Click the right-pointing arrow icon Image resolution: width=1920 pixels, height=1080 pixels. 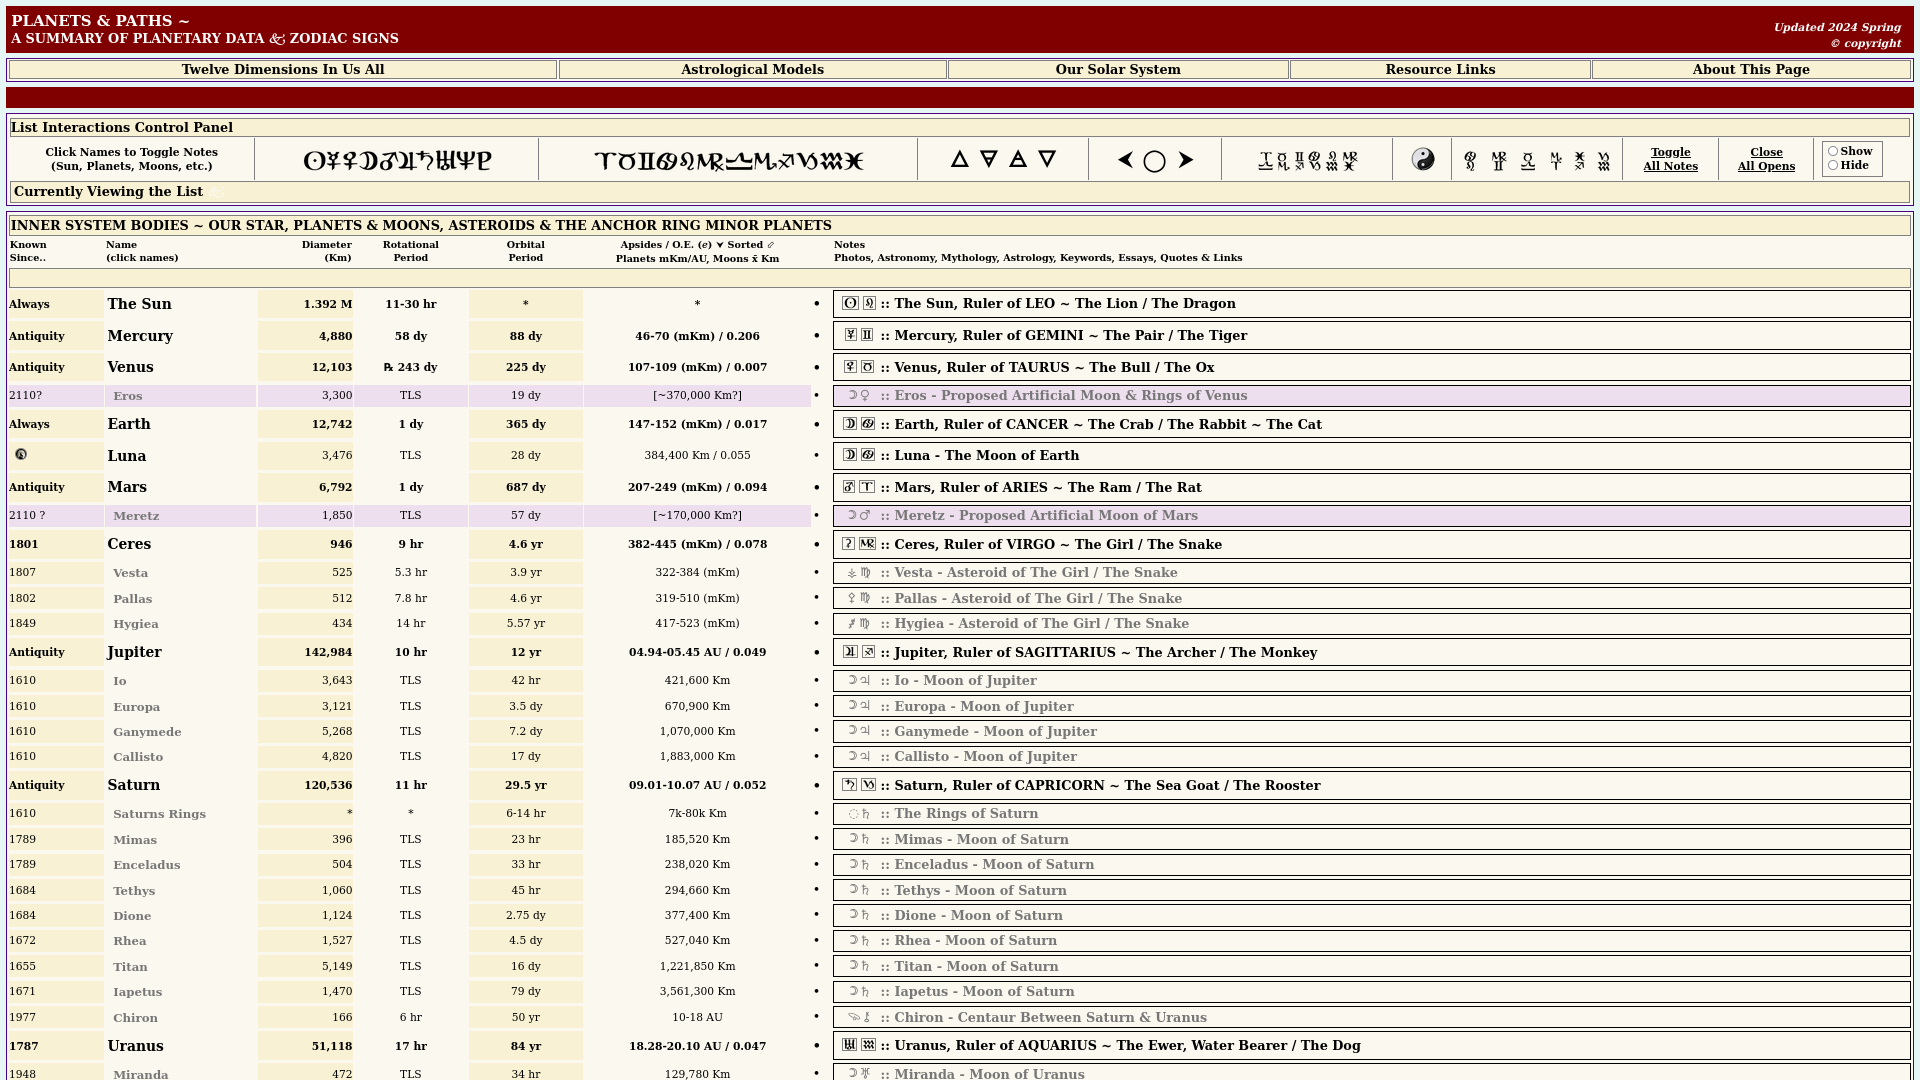[1186, 160]
